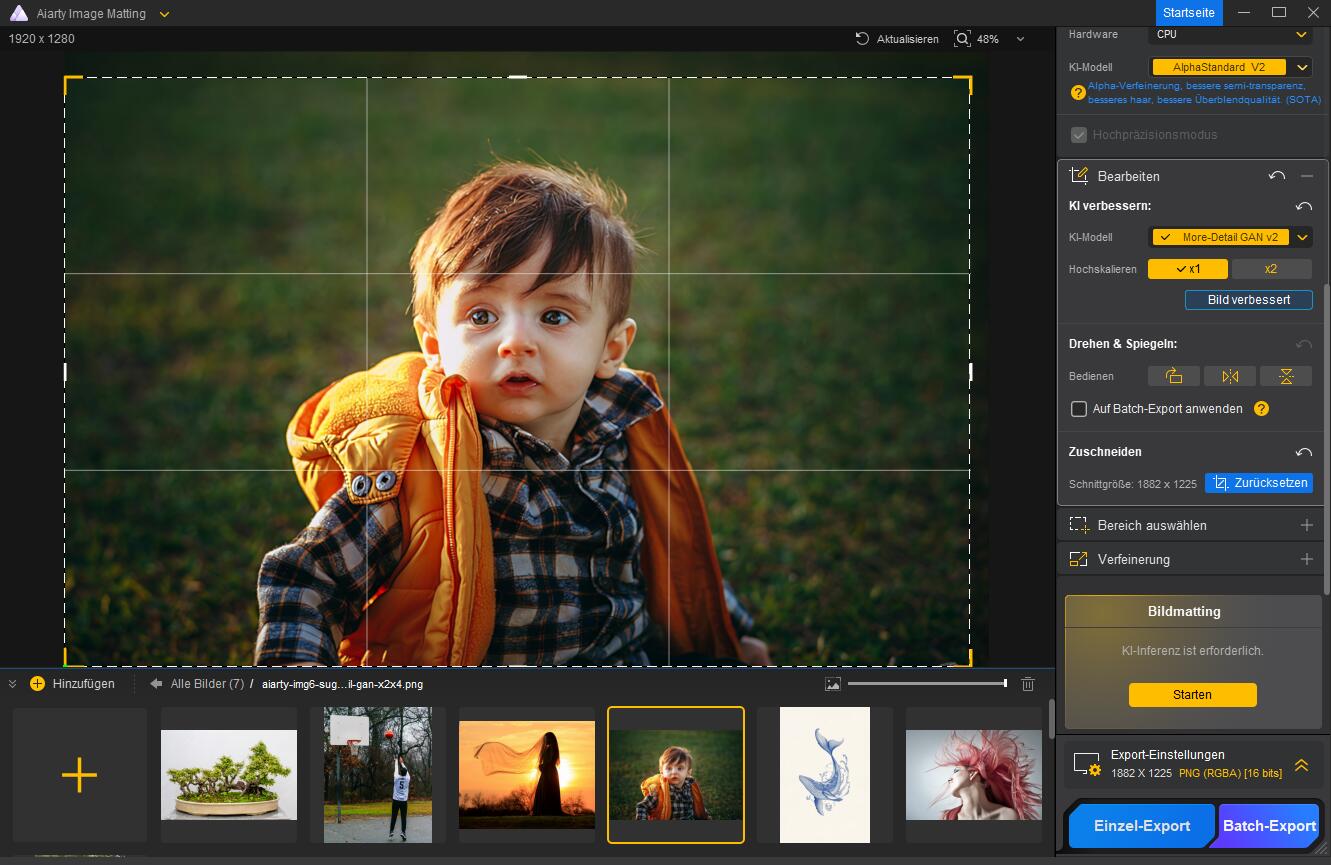Click the vertical flip icon
The image size is (1331, 865).
coord(1286,376)
